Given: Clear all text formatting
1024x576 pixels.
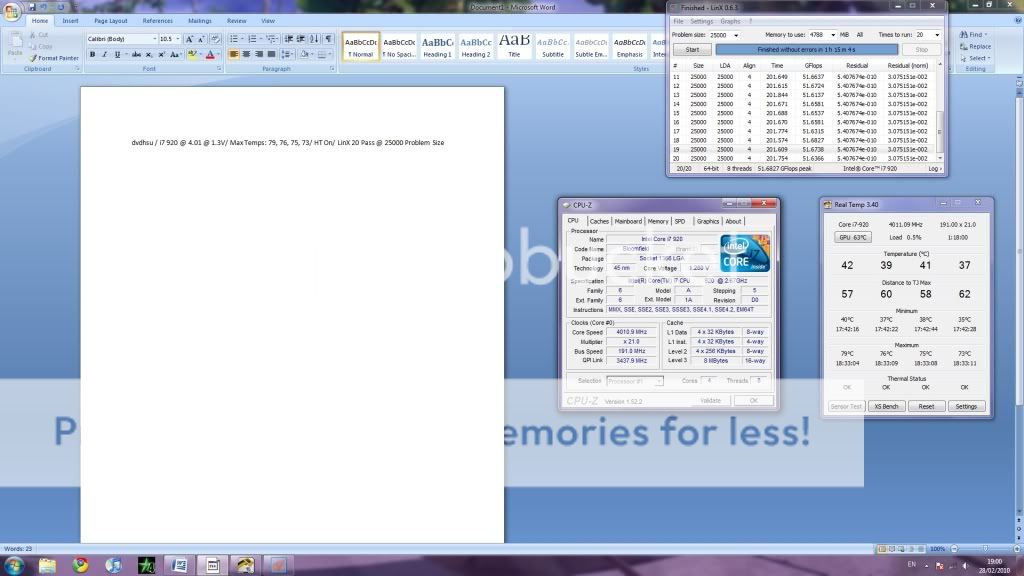Looking at the screenshot, I should (215, 39).
